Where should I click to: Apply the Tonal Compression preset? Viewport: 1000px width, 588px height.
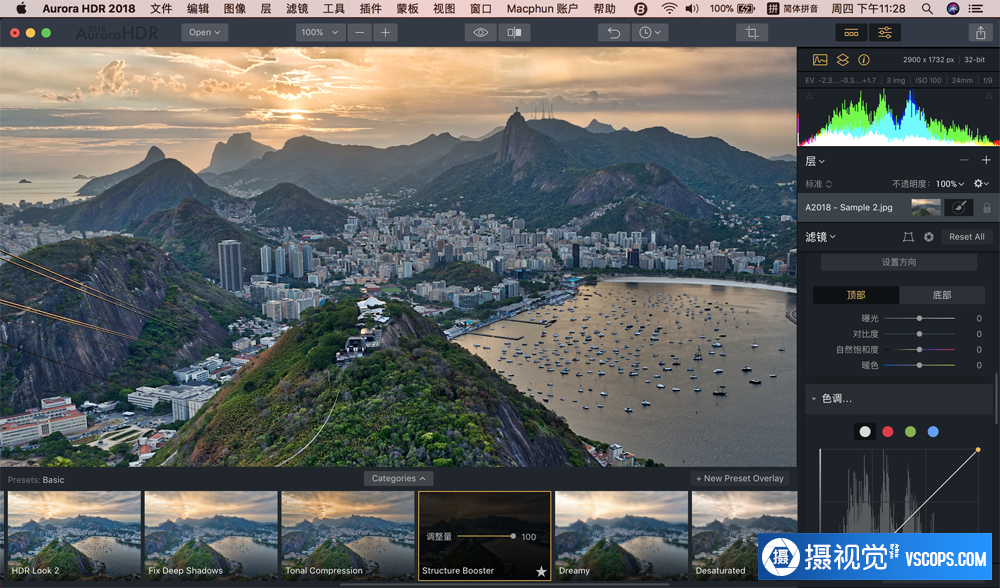coord(348,536)
